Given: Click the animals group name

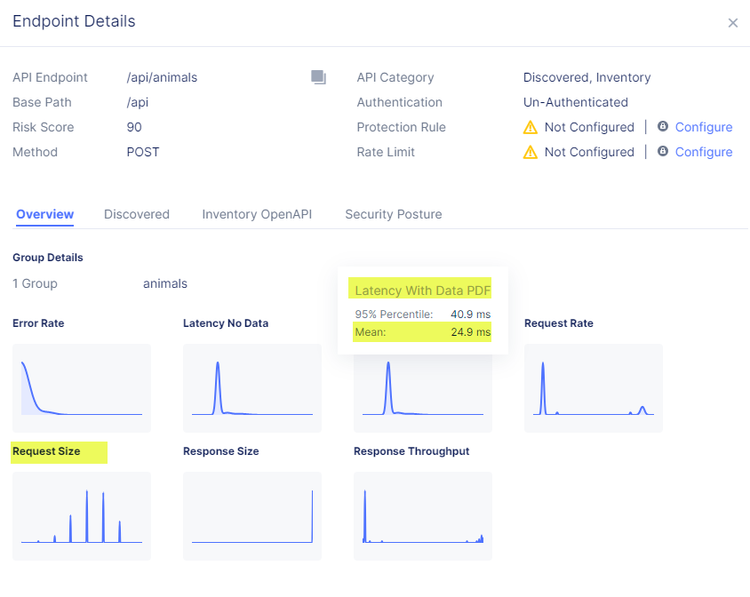Looking at the screenshot, I should click(165, 284).
